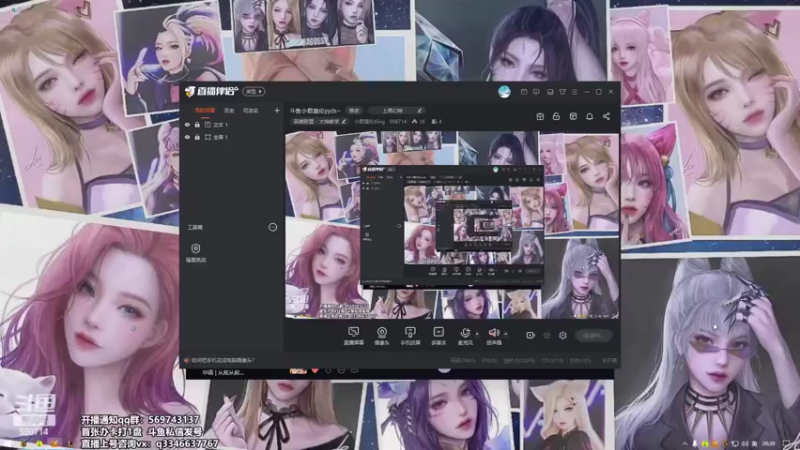Toggle visibility eye of 全屏 1 layer
This screenshot has width=800, height=450.
[187, 137]
